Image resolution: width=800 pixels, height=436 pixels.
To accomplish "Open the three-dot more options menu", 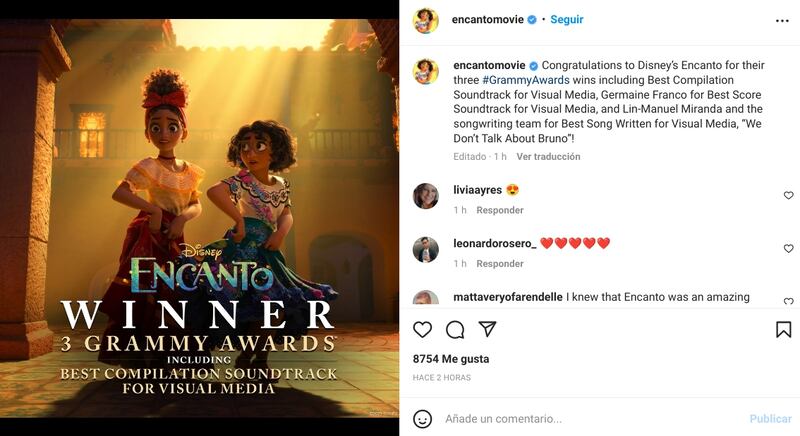I will click(782, 21).
